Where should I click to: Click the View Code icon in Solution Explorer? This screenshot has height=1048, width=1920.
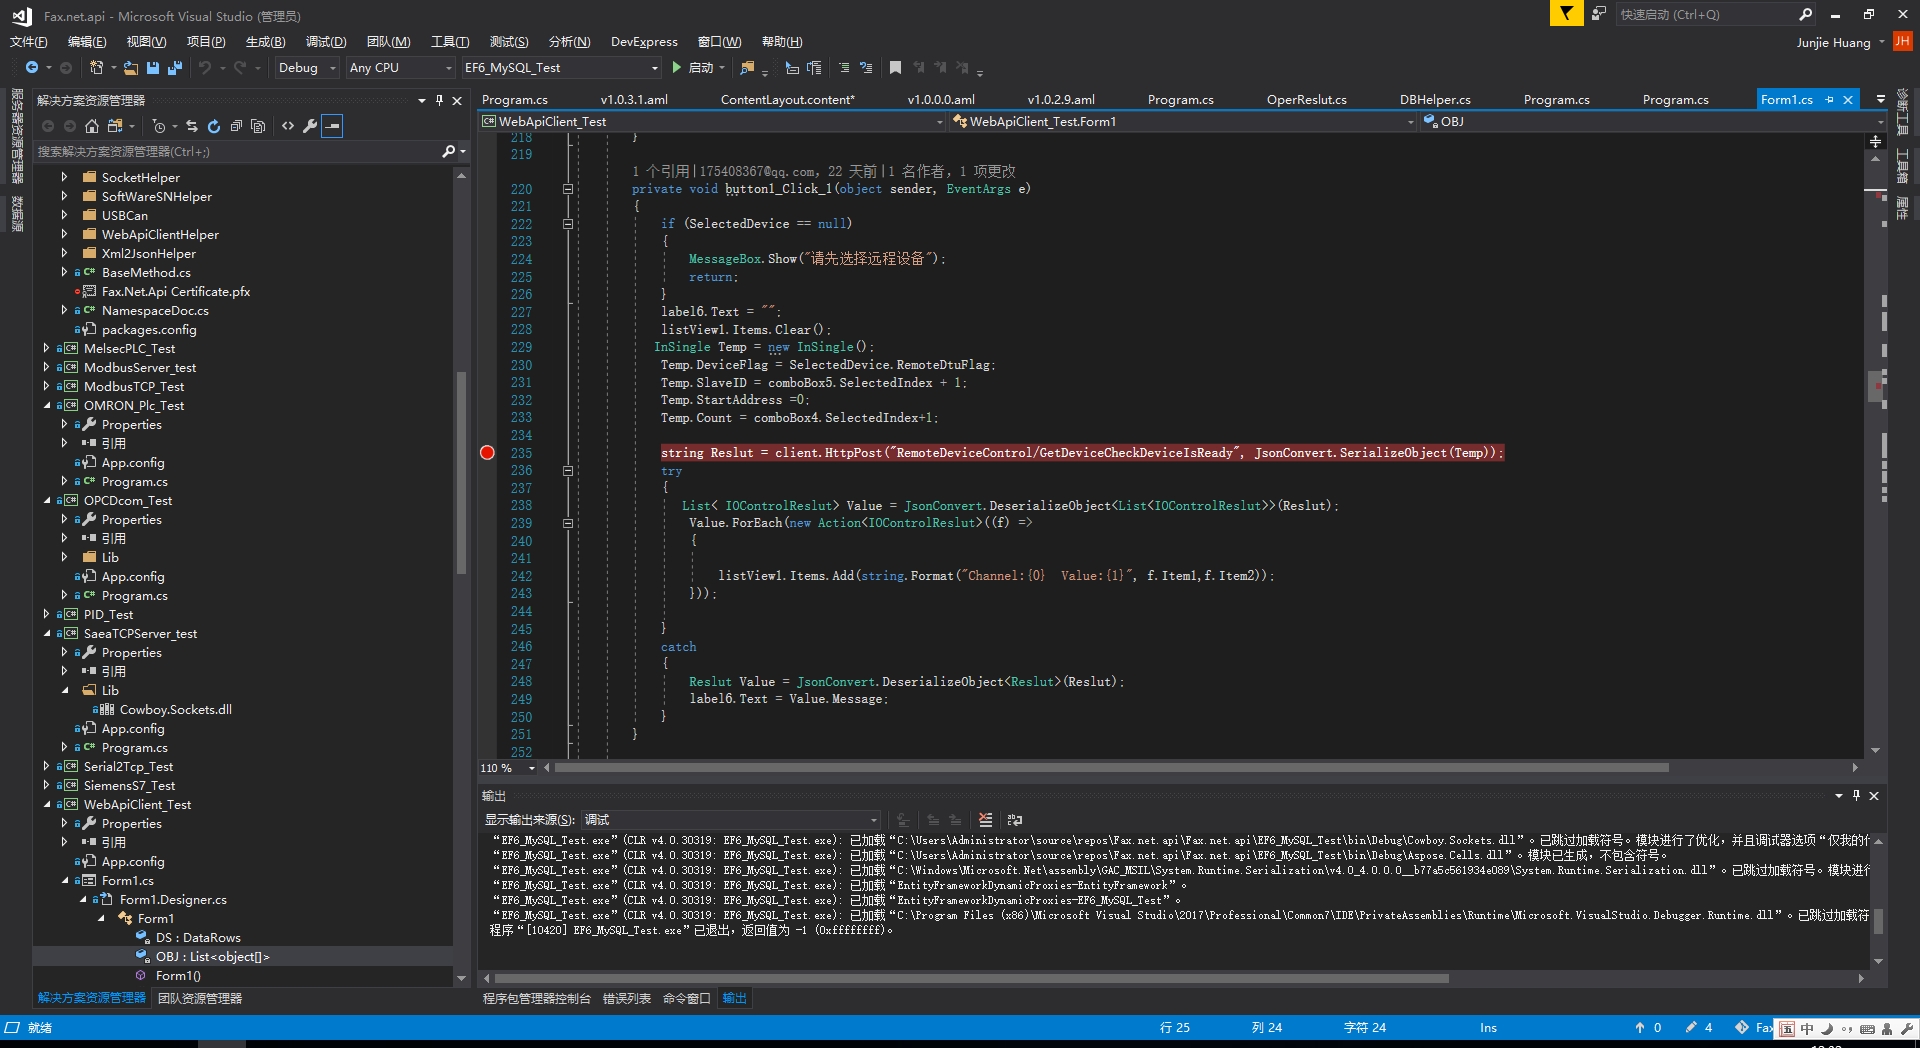tap(288, 126)
